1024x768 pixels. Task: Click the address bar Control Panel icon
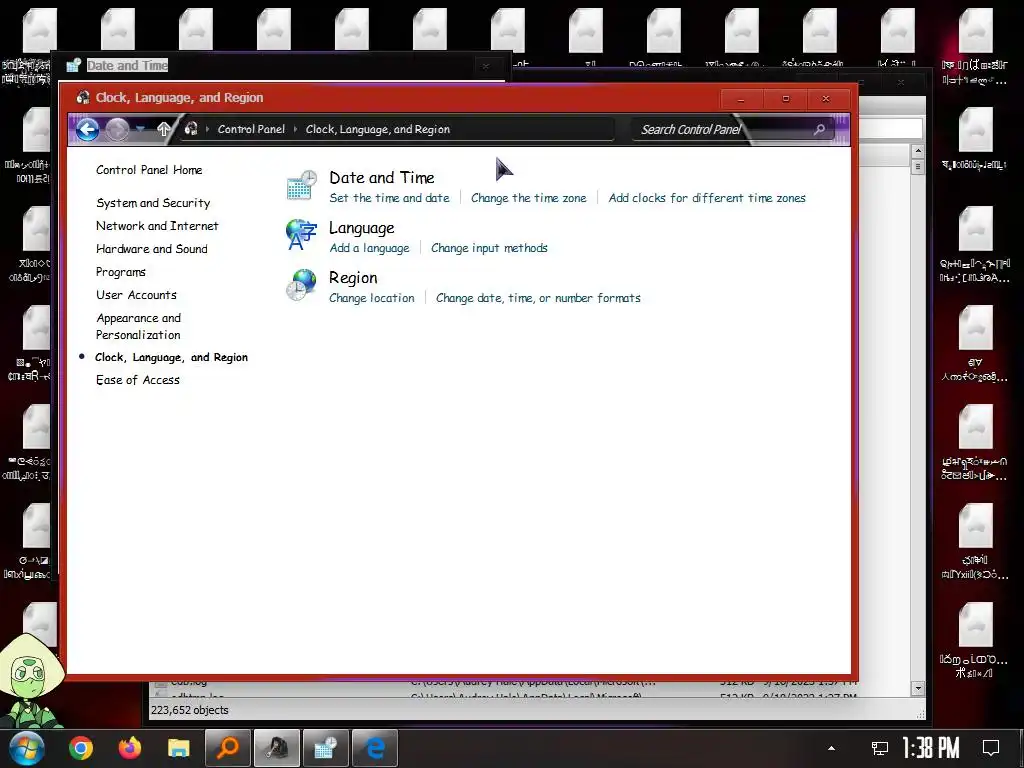[x=191, y=129]
